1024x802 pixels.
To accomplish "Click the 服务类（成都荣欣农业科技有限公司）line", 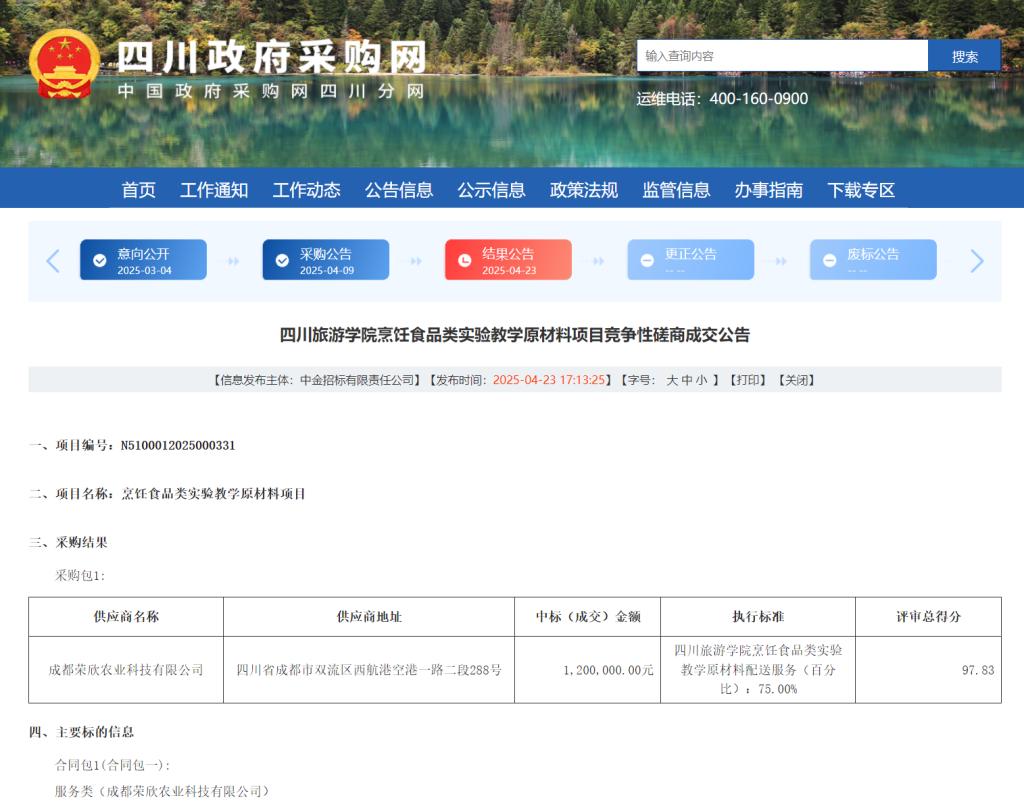I will coord(162,792).
